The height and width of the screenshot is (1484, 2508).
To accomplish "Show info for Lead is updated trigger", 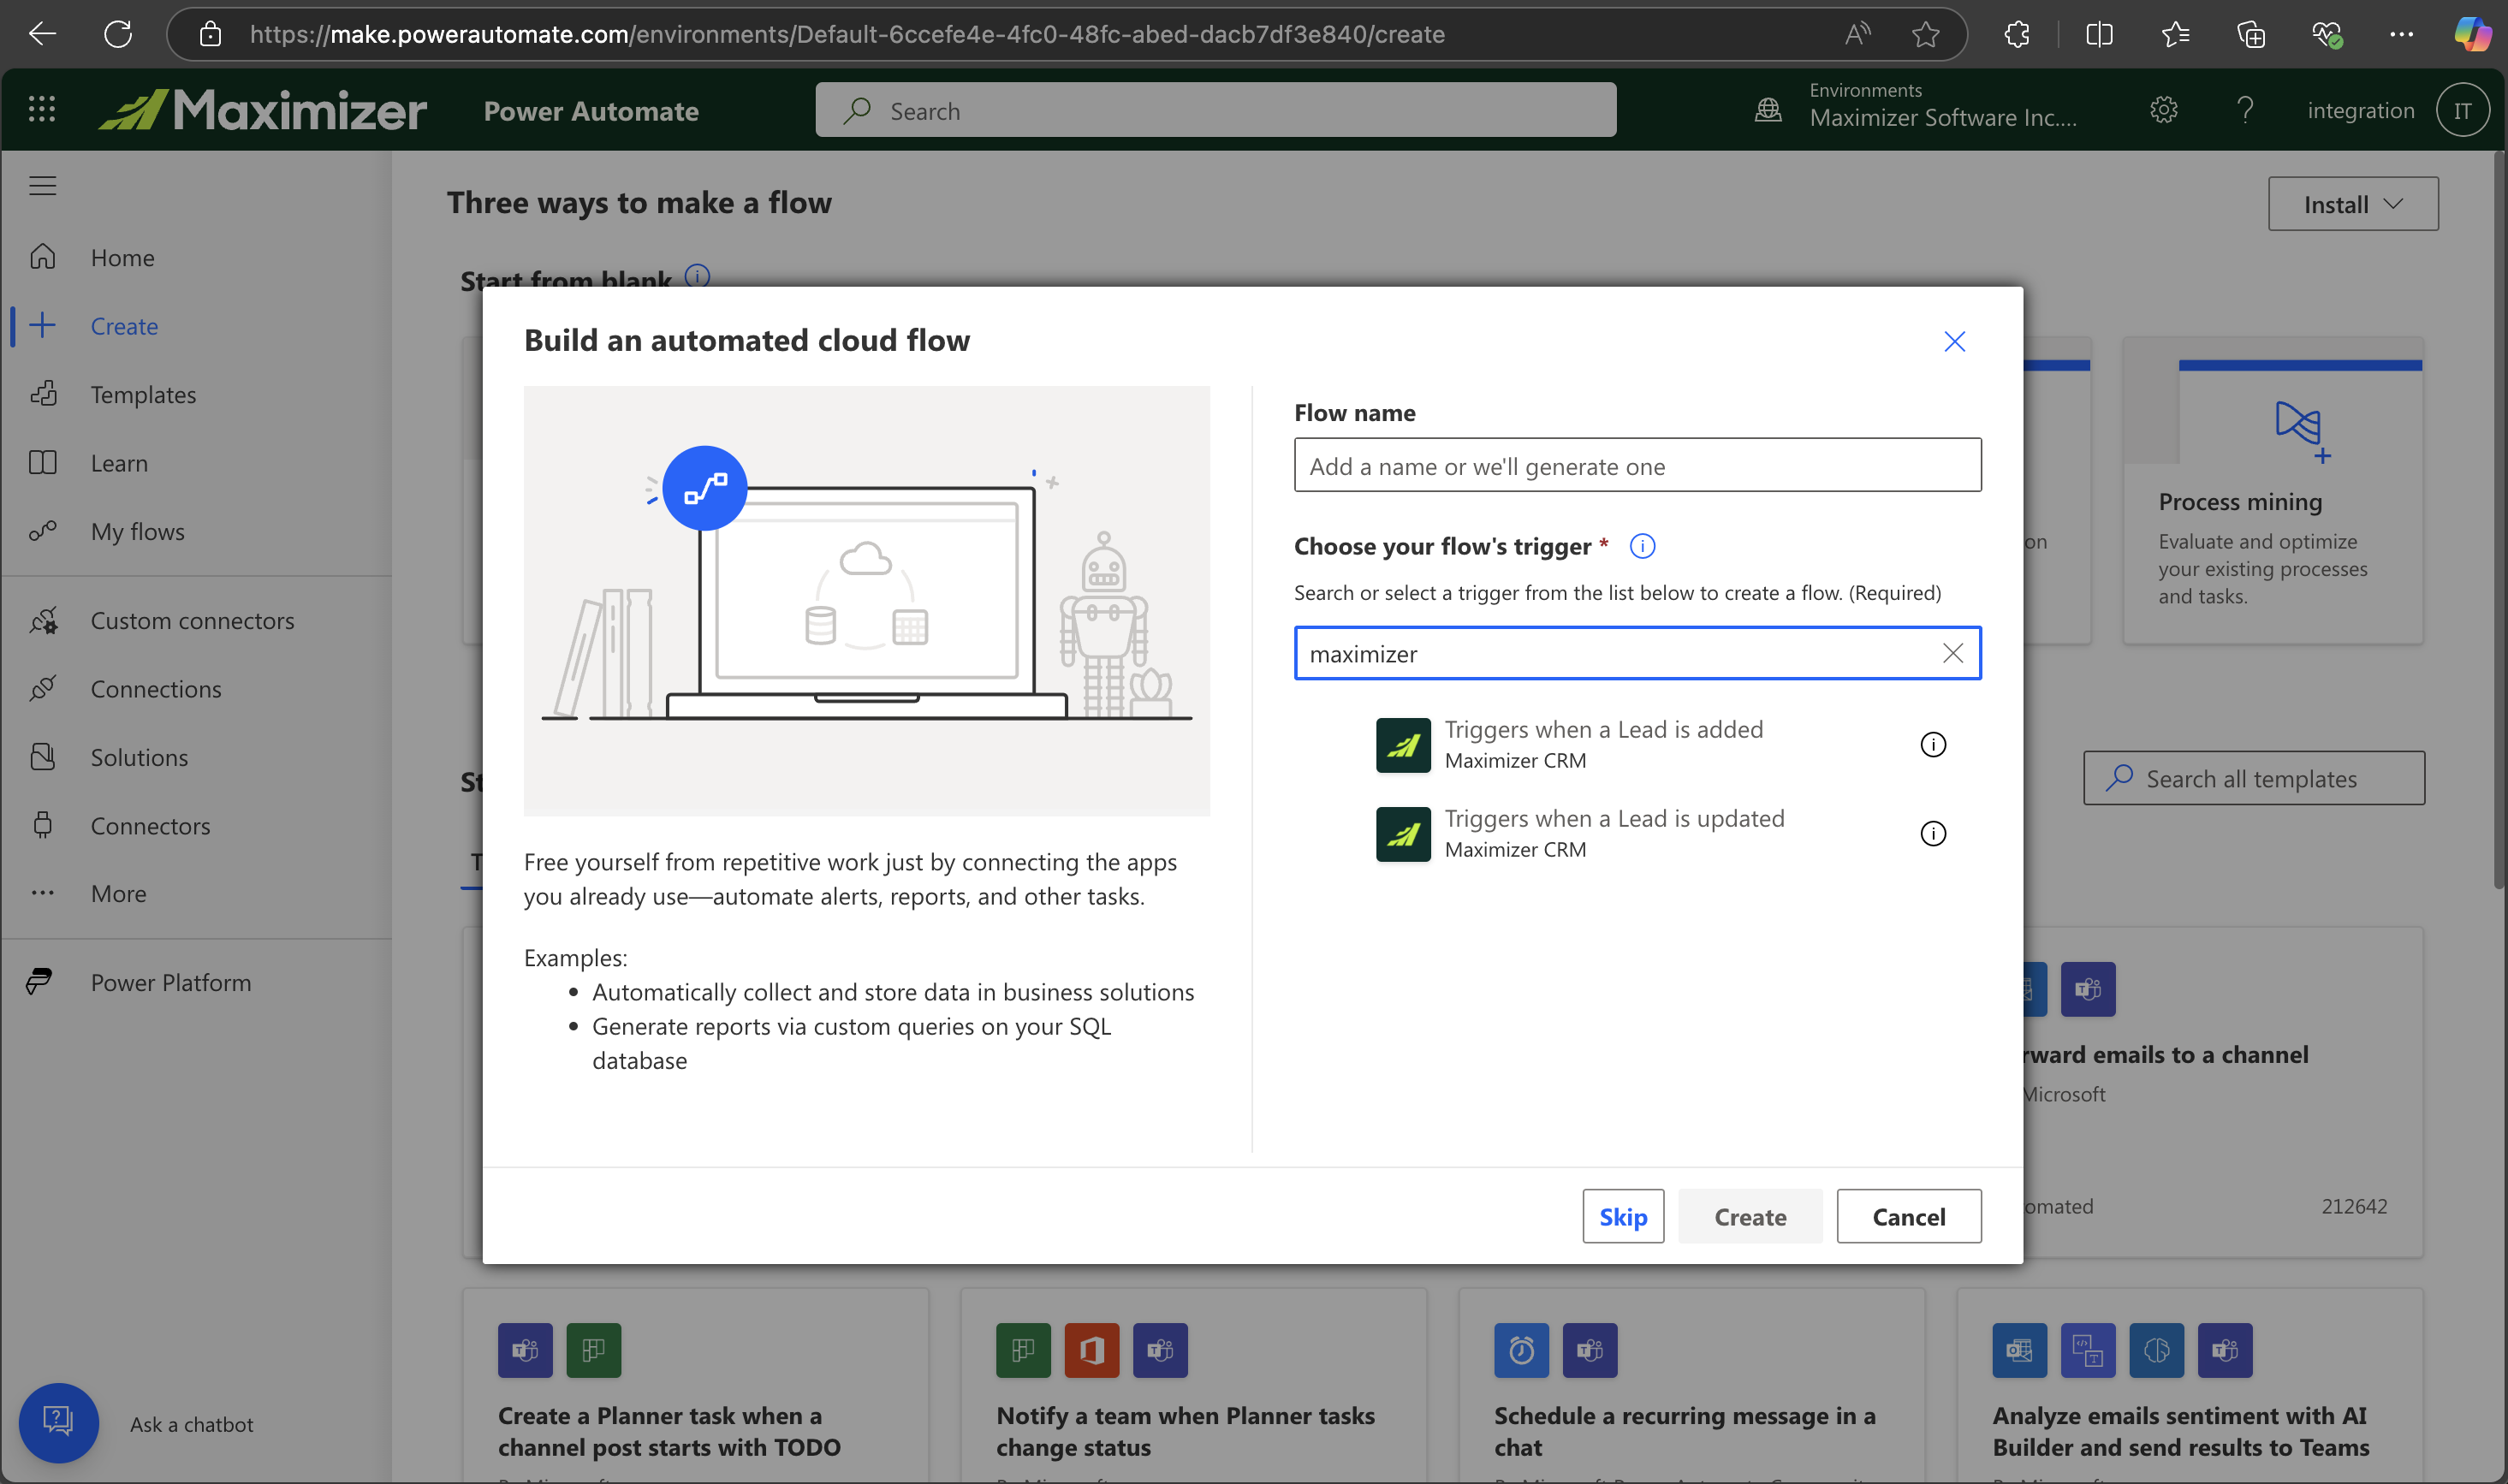I will (1933, 833).
